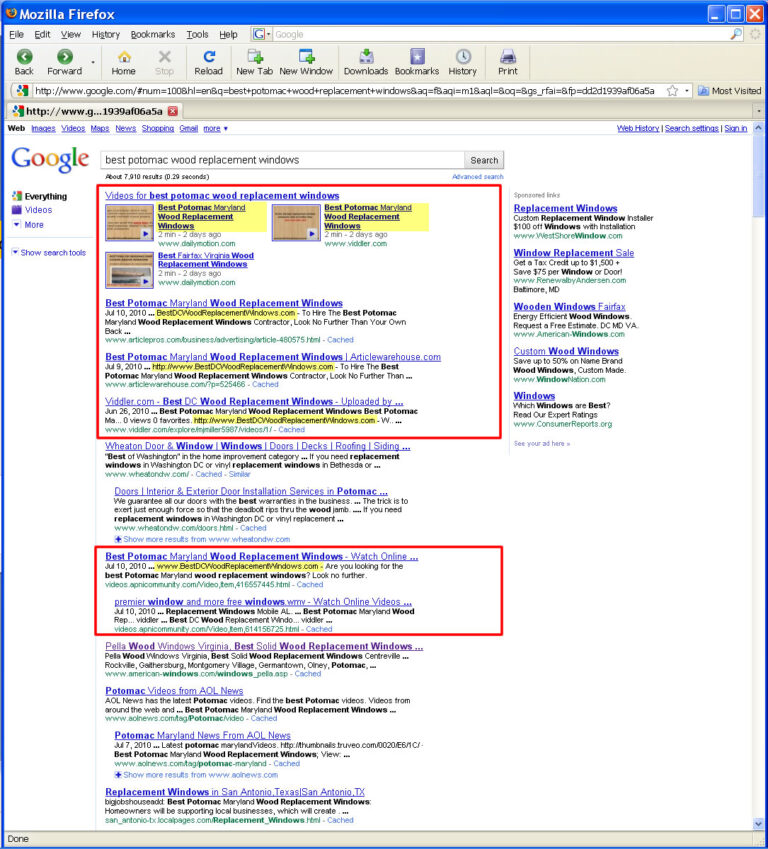Click the green Forward arrow icon
768x849 pixels.
[x=65, y=57]
